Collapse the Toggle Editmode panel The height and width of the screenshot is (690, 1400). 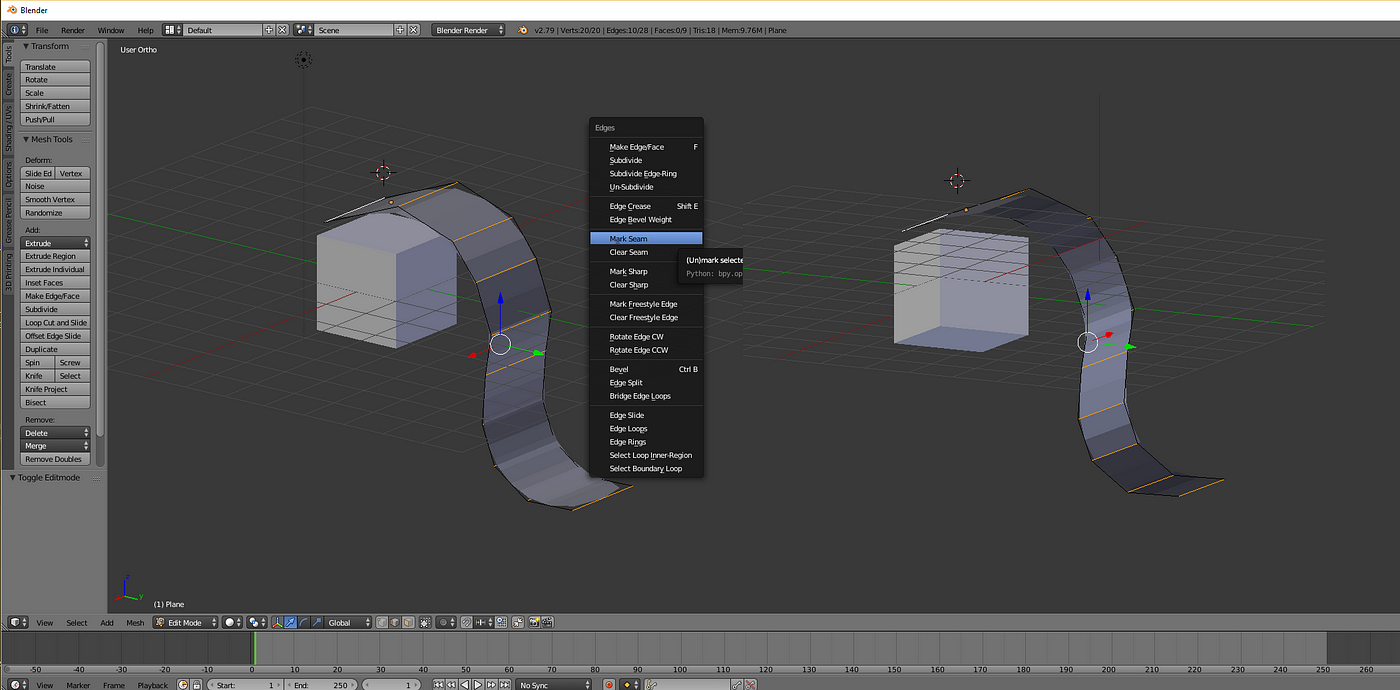[x=13, y=477]
